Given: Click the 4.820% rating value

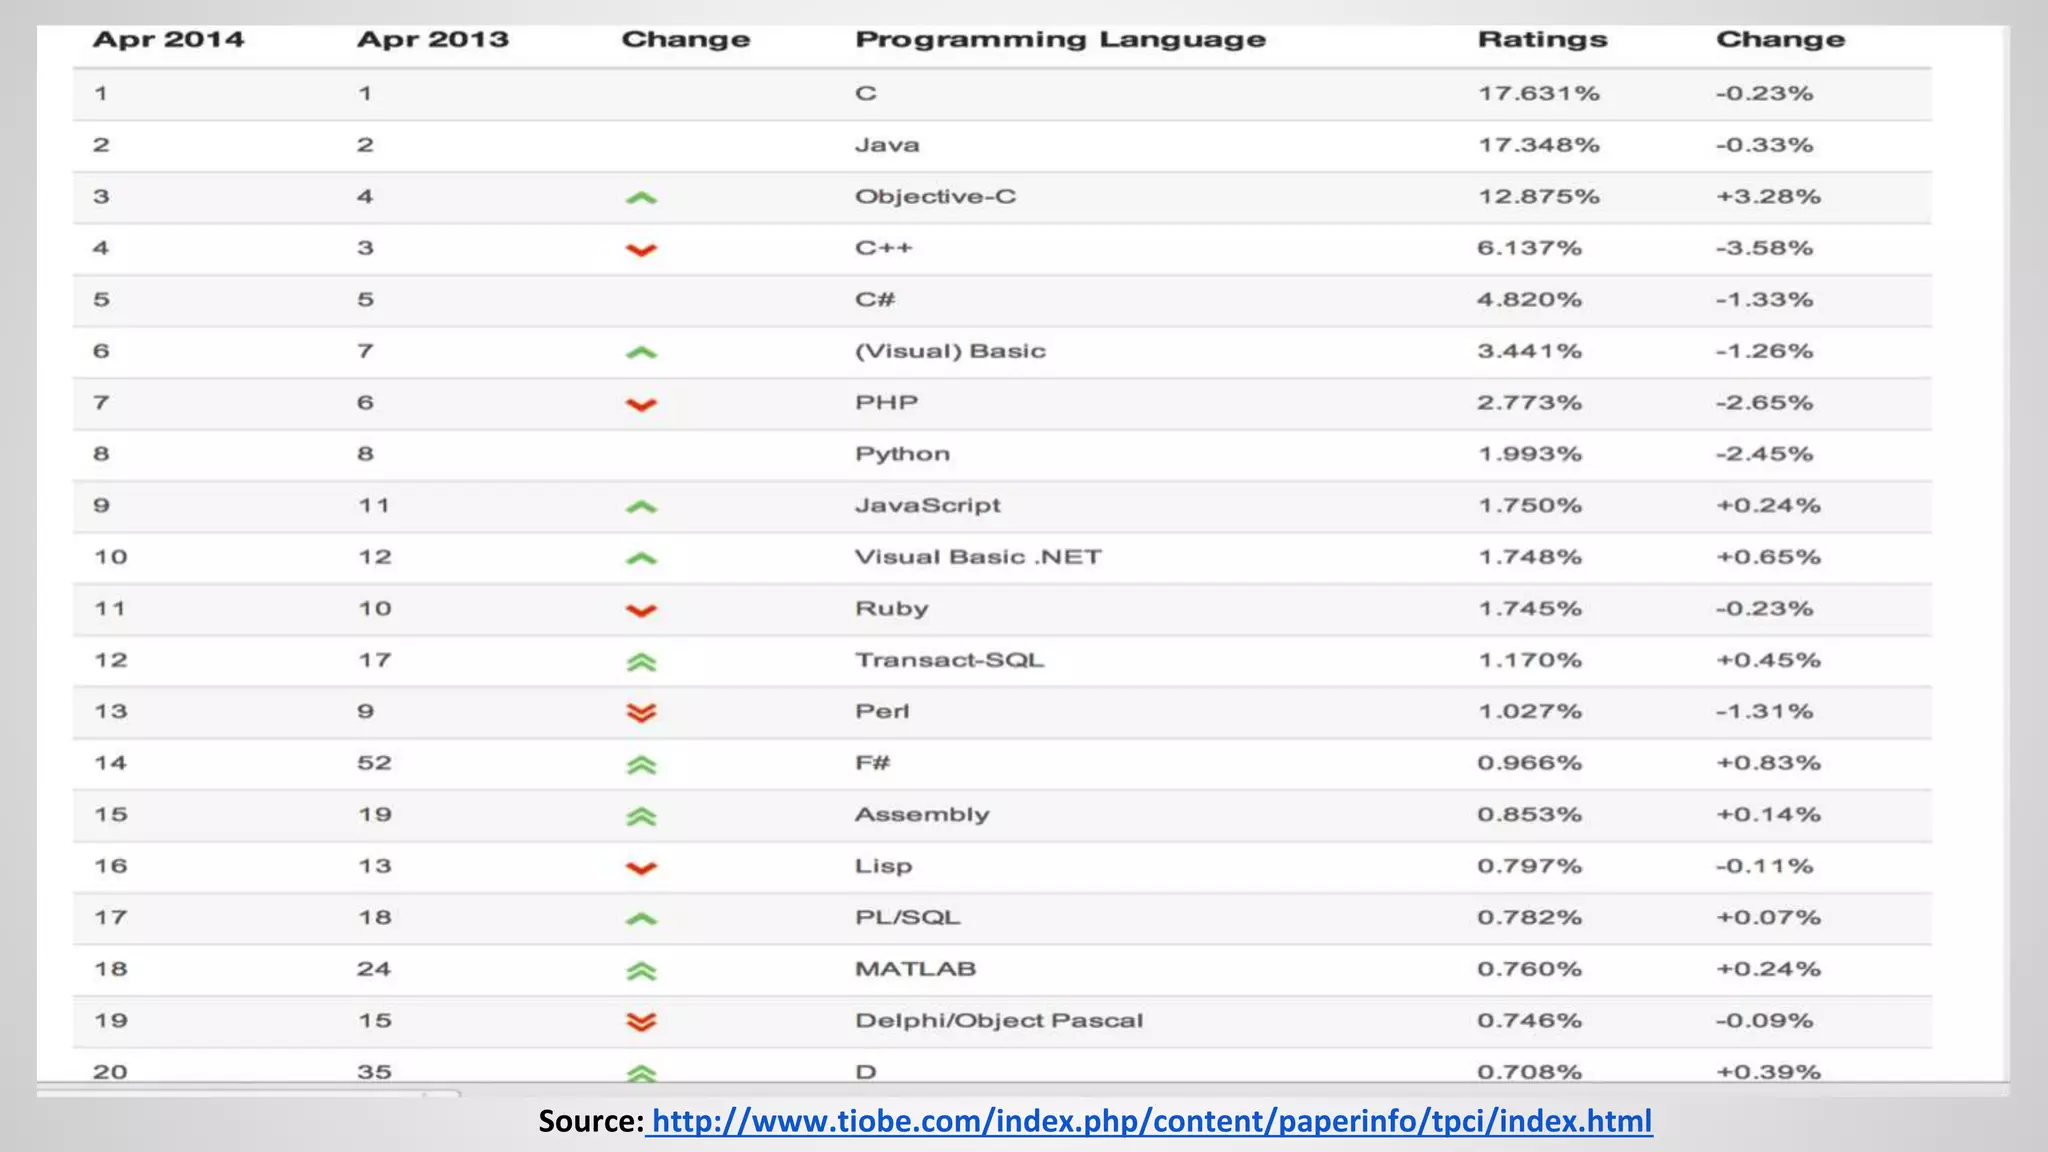Looking at the screenshot, I should coord(1530,300).
